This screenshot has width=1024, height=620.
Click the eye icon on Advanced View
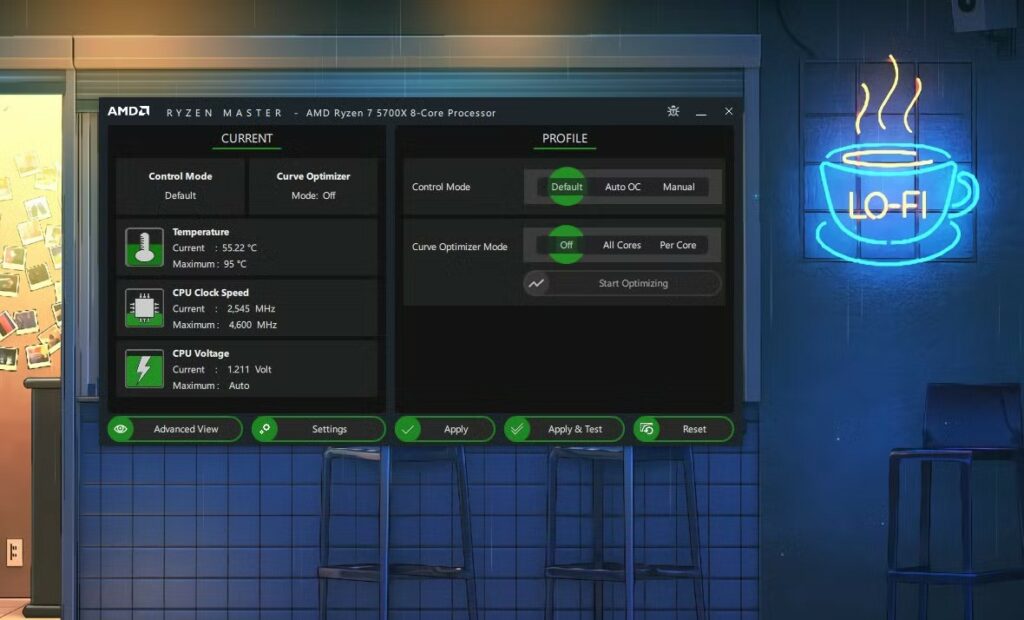[121, 429]
